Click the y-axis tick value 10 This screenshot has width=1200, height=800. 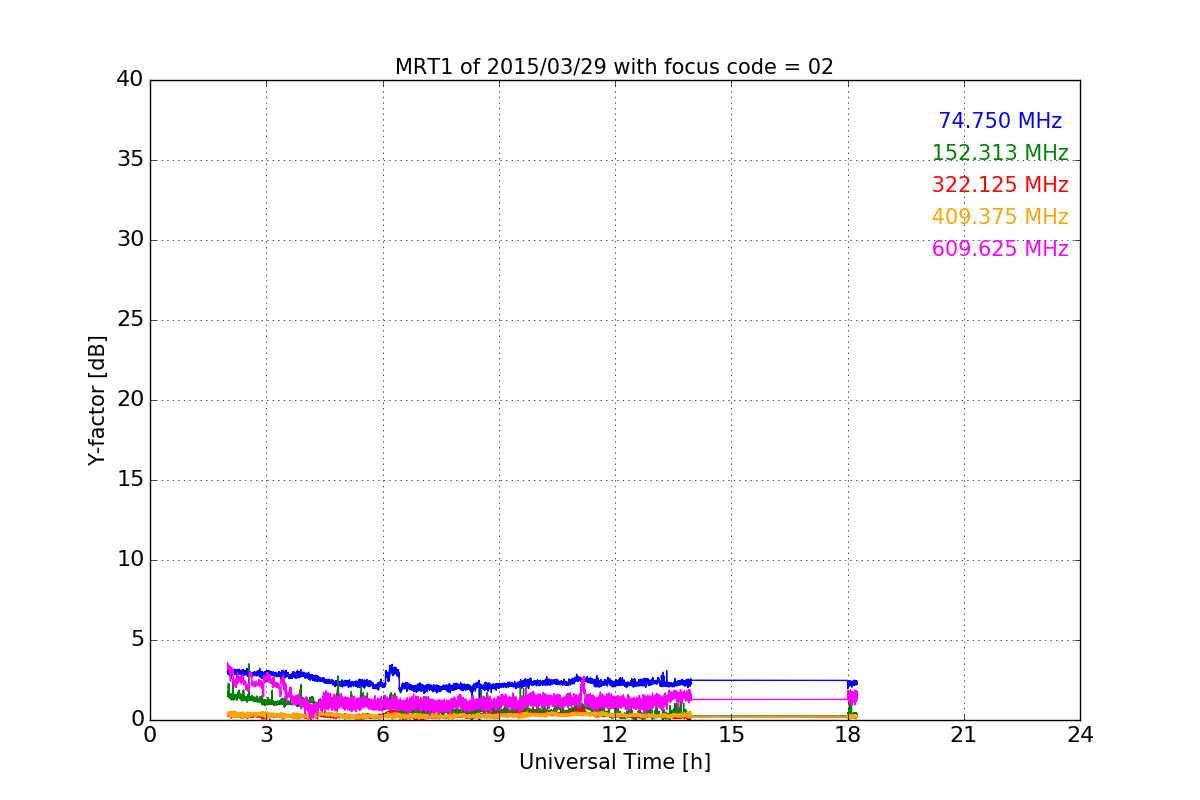(x=130, y=560)
